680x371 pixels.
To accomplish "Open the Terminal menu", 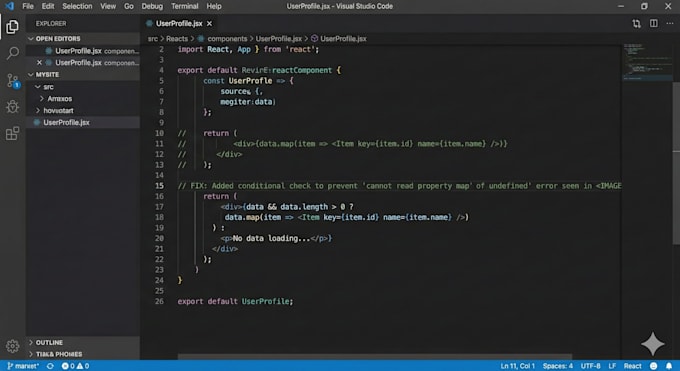I will tap(185, 6).
